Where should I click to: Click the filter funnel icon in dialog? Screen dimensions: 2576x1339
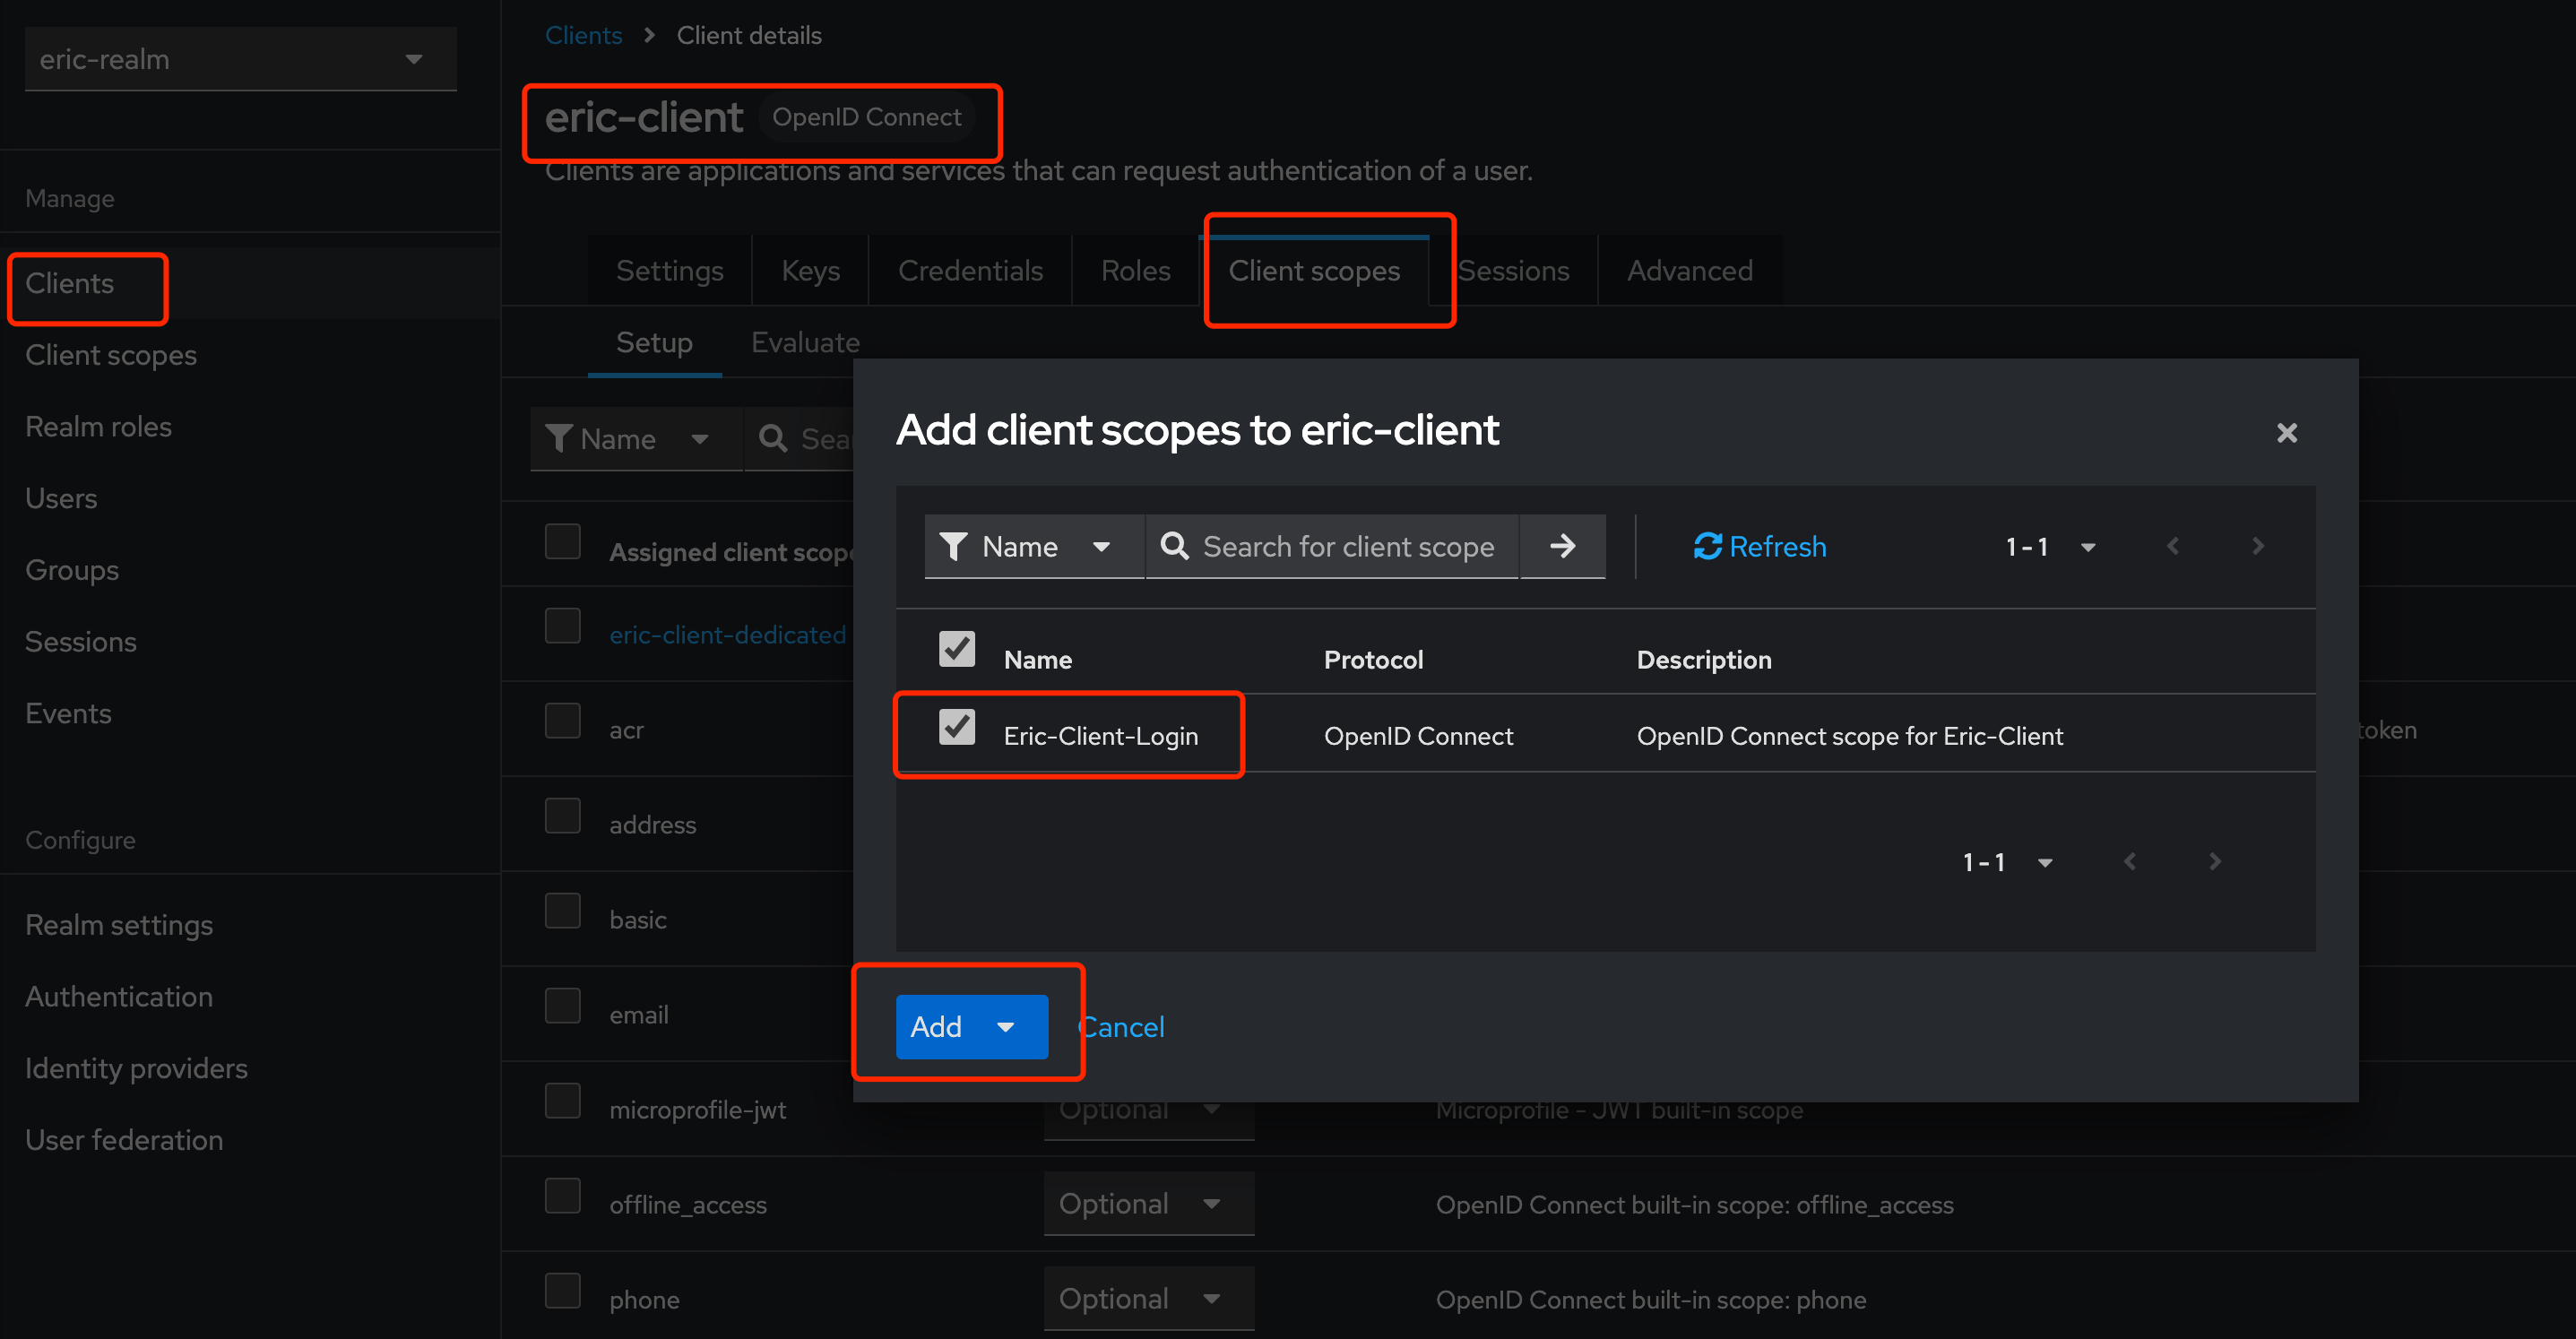click(x=953, y=546)
